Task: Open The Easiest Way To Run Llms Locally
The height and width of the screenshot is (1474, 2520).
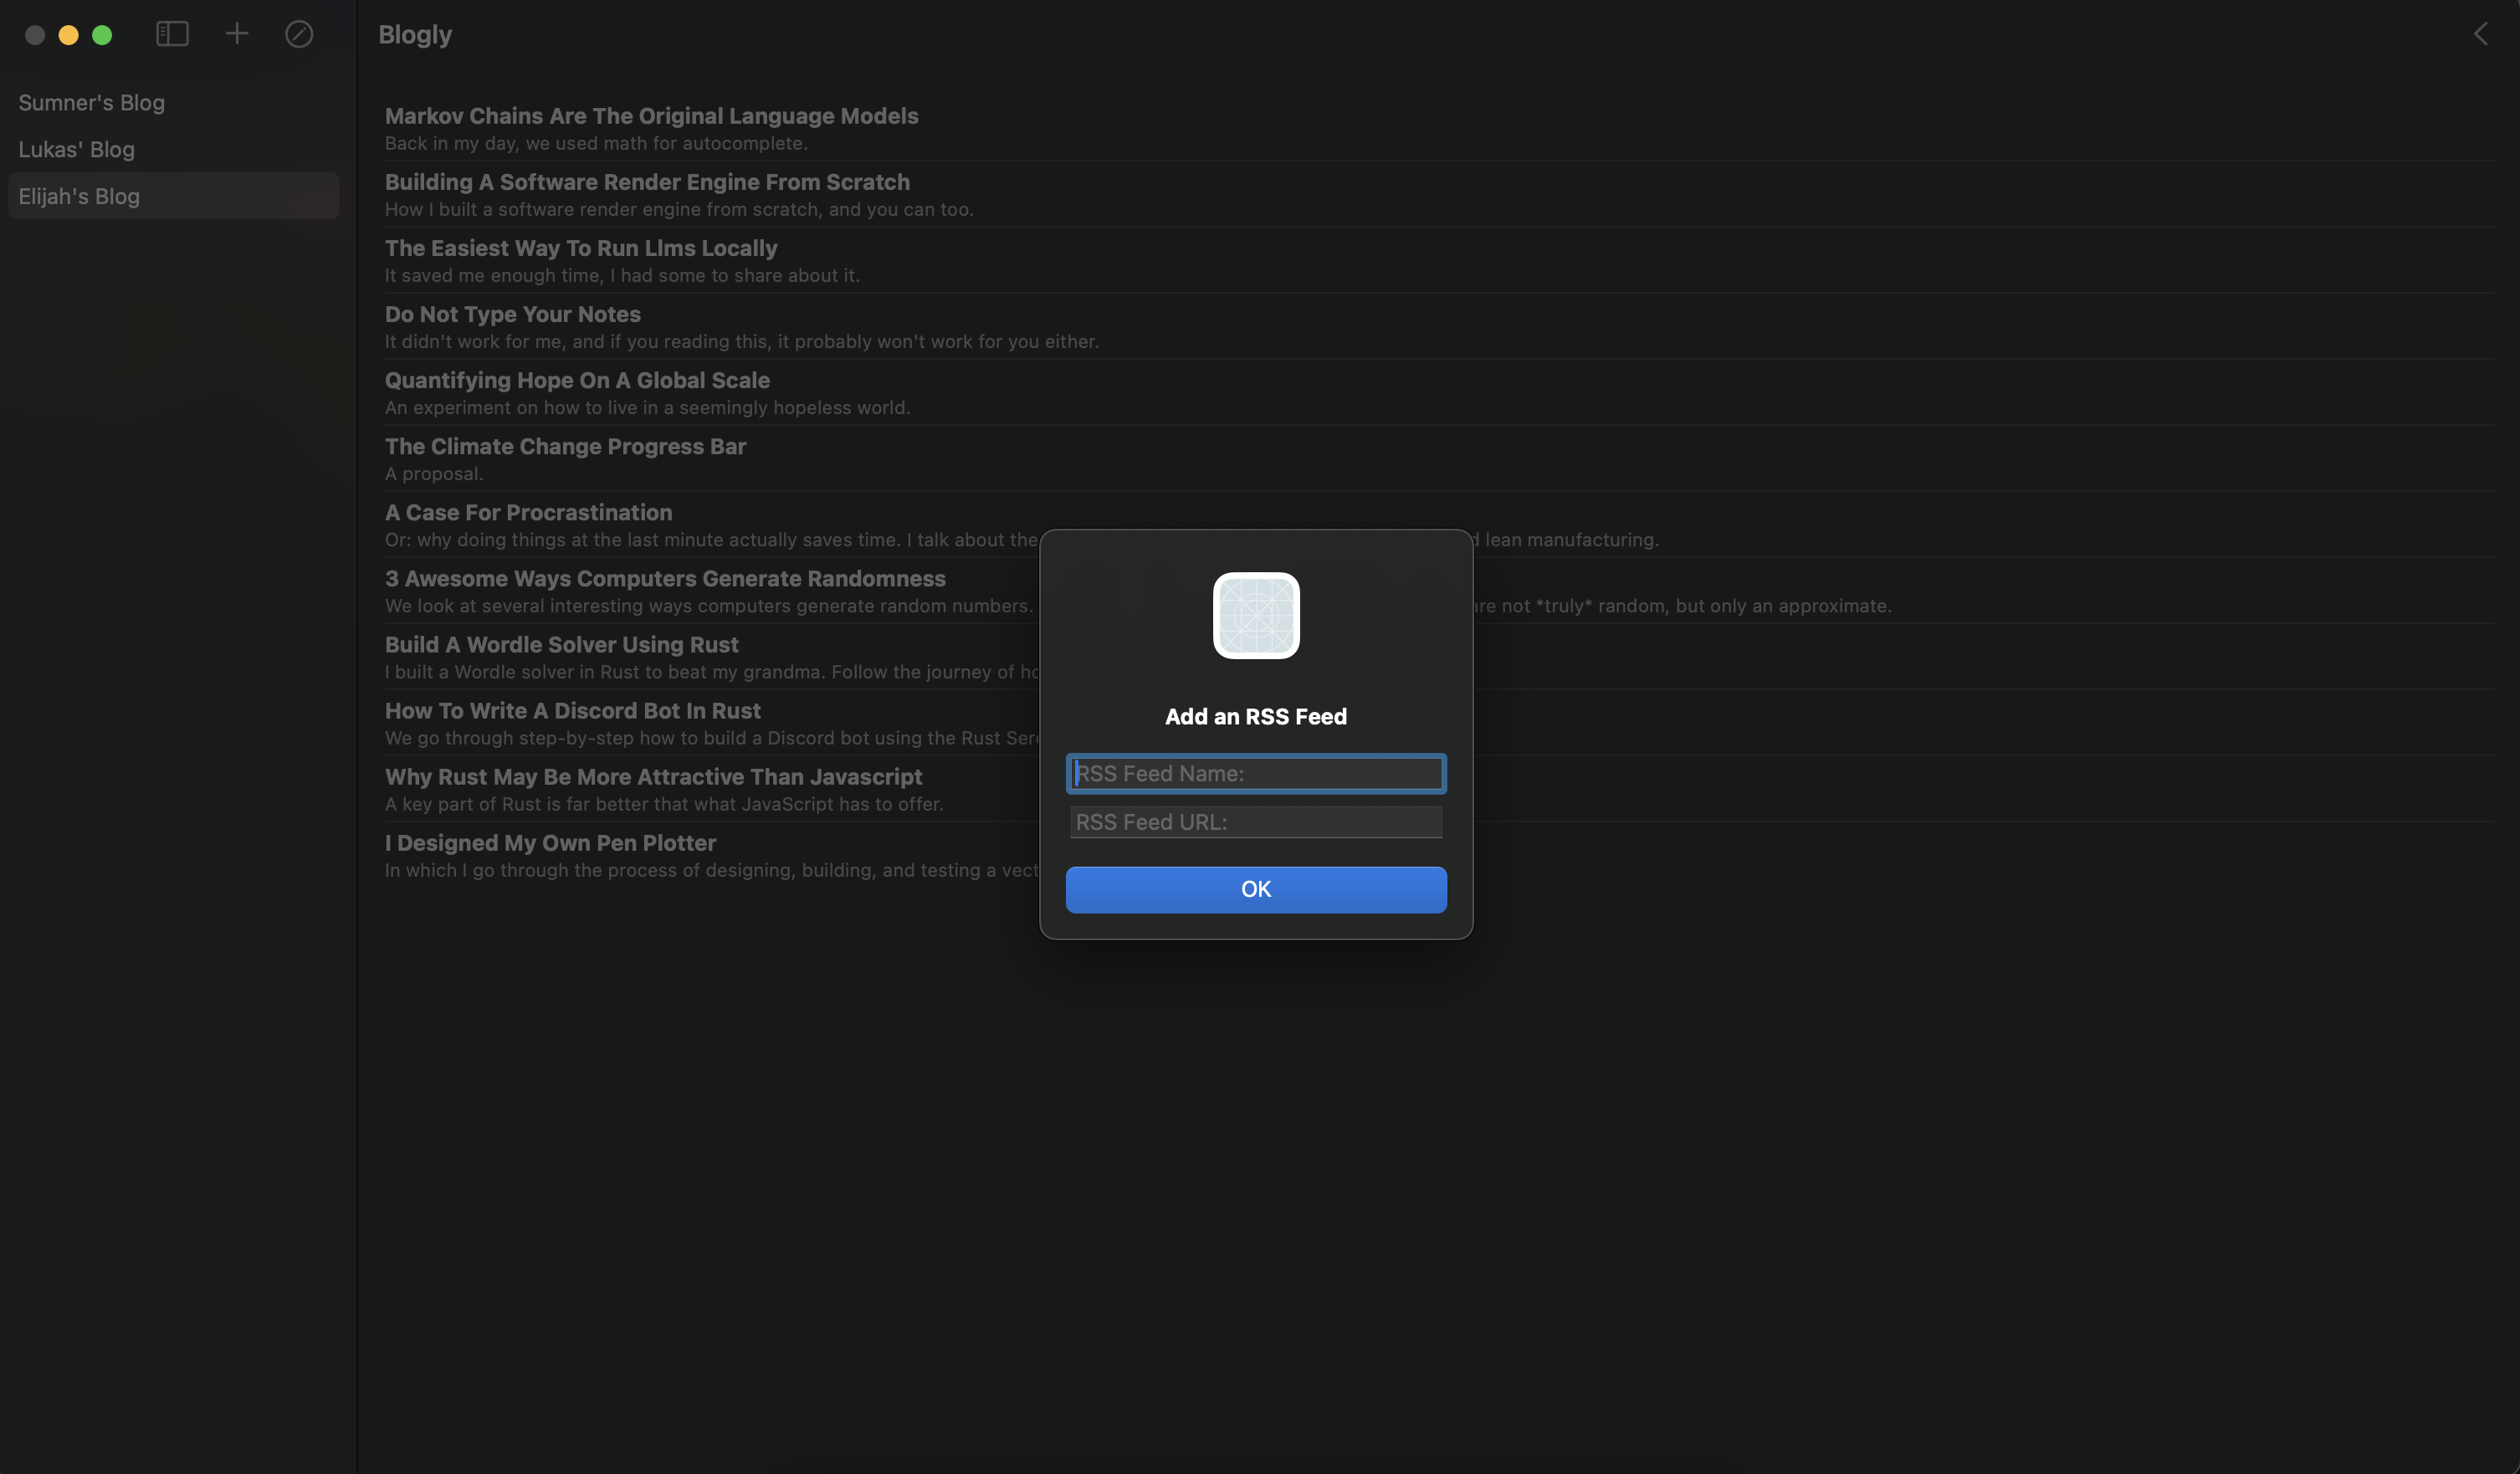Action: tap(581, 248)
